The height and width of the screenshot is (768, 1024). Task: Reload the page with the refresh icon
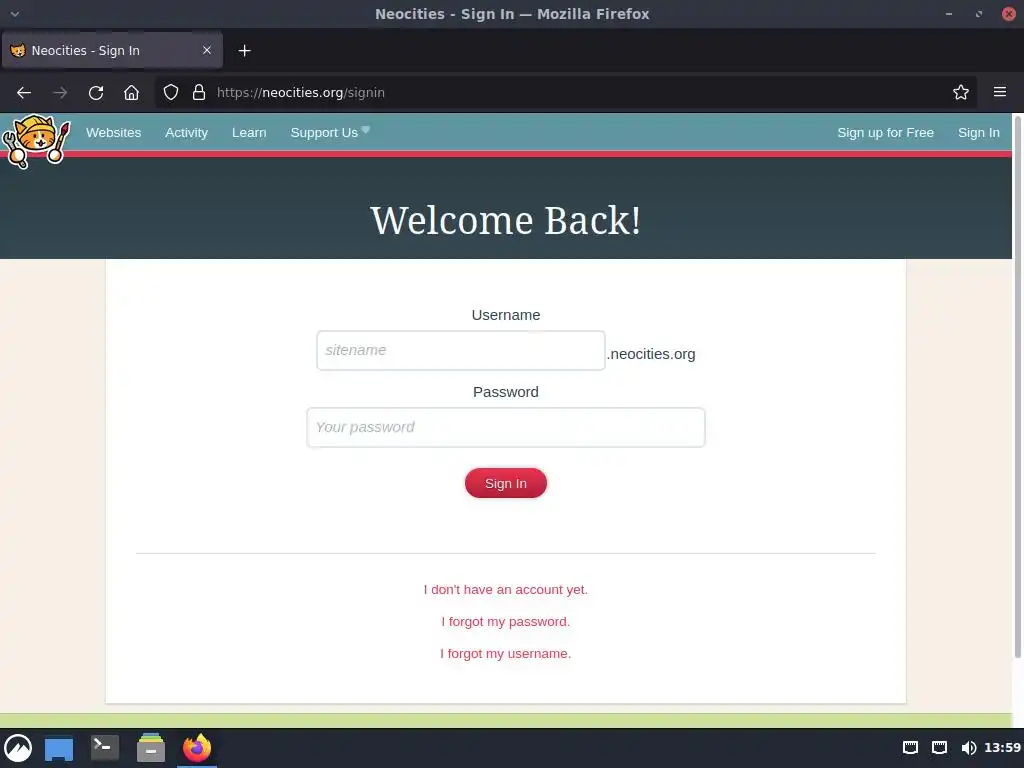click(x=96, y=93)
